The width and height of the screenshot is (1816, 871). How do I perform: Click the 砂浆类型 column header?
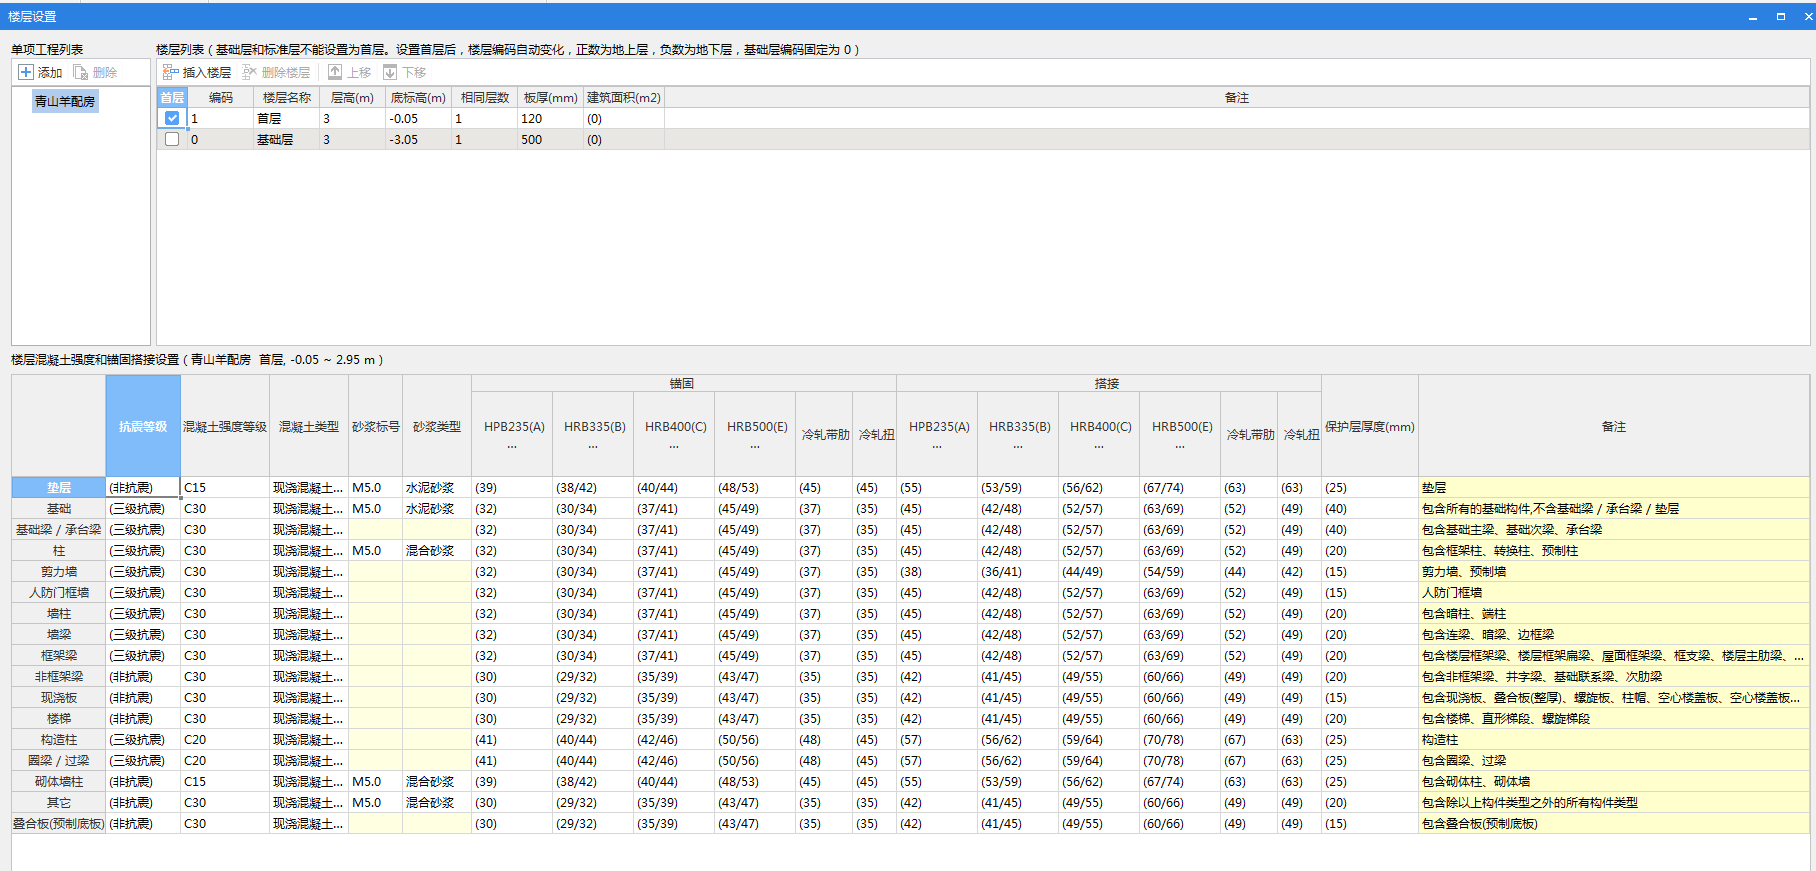coord(437,426)
